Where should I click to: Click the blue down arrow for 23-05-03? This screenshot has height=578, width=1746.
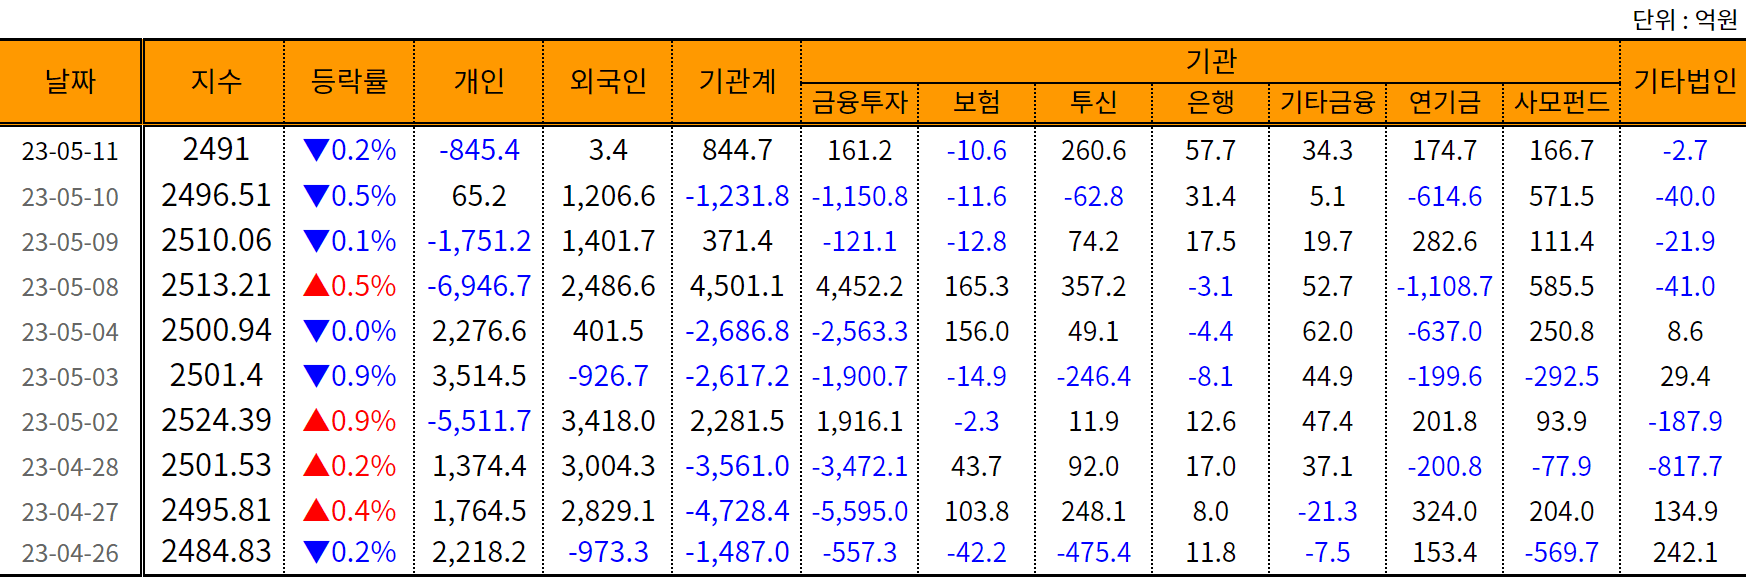tap(316, 376)
